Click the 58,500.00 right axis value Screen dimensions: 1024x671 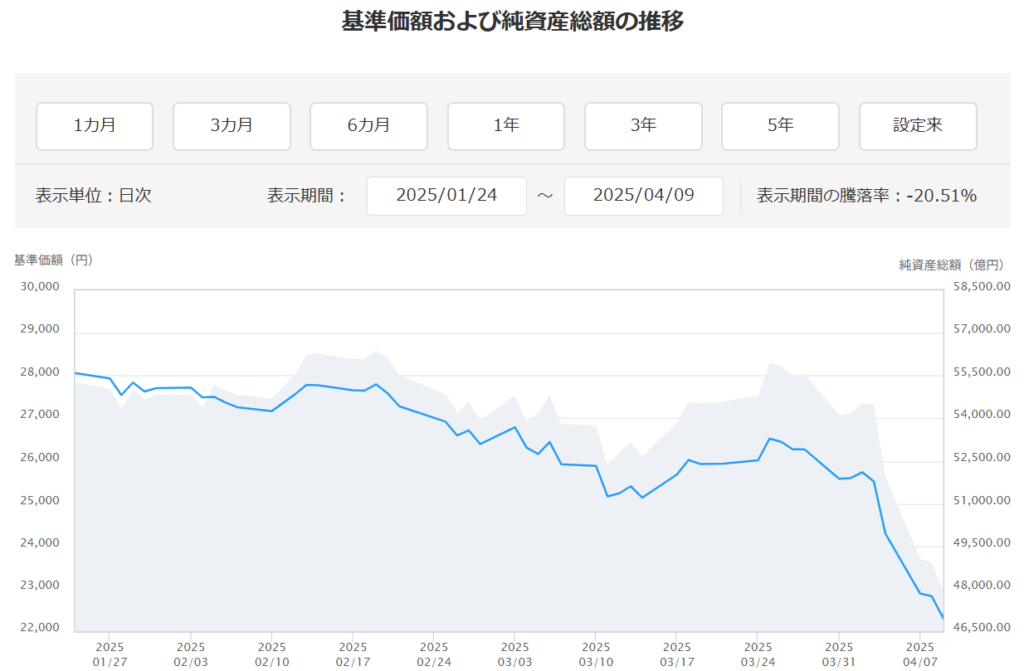(x=984, y=287)
